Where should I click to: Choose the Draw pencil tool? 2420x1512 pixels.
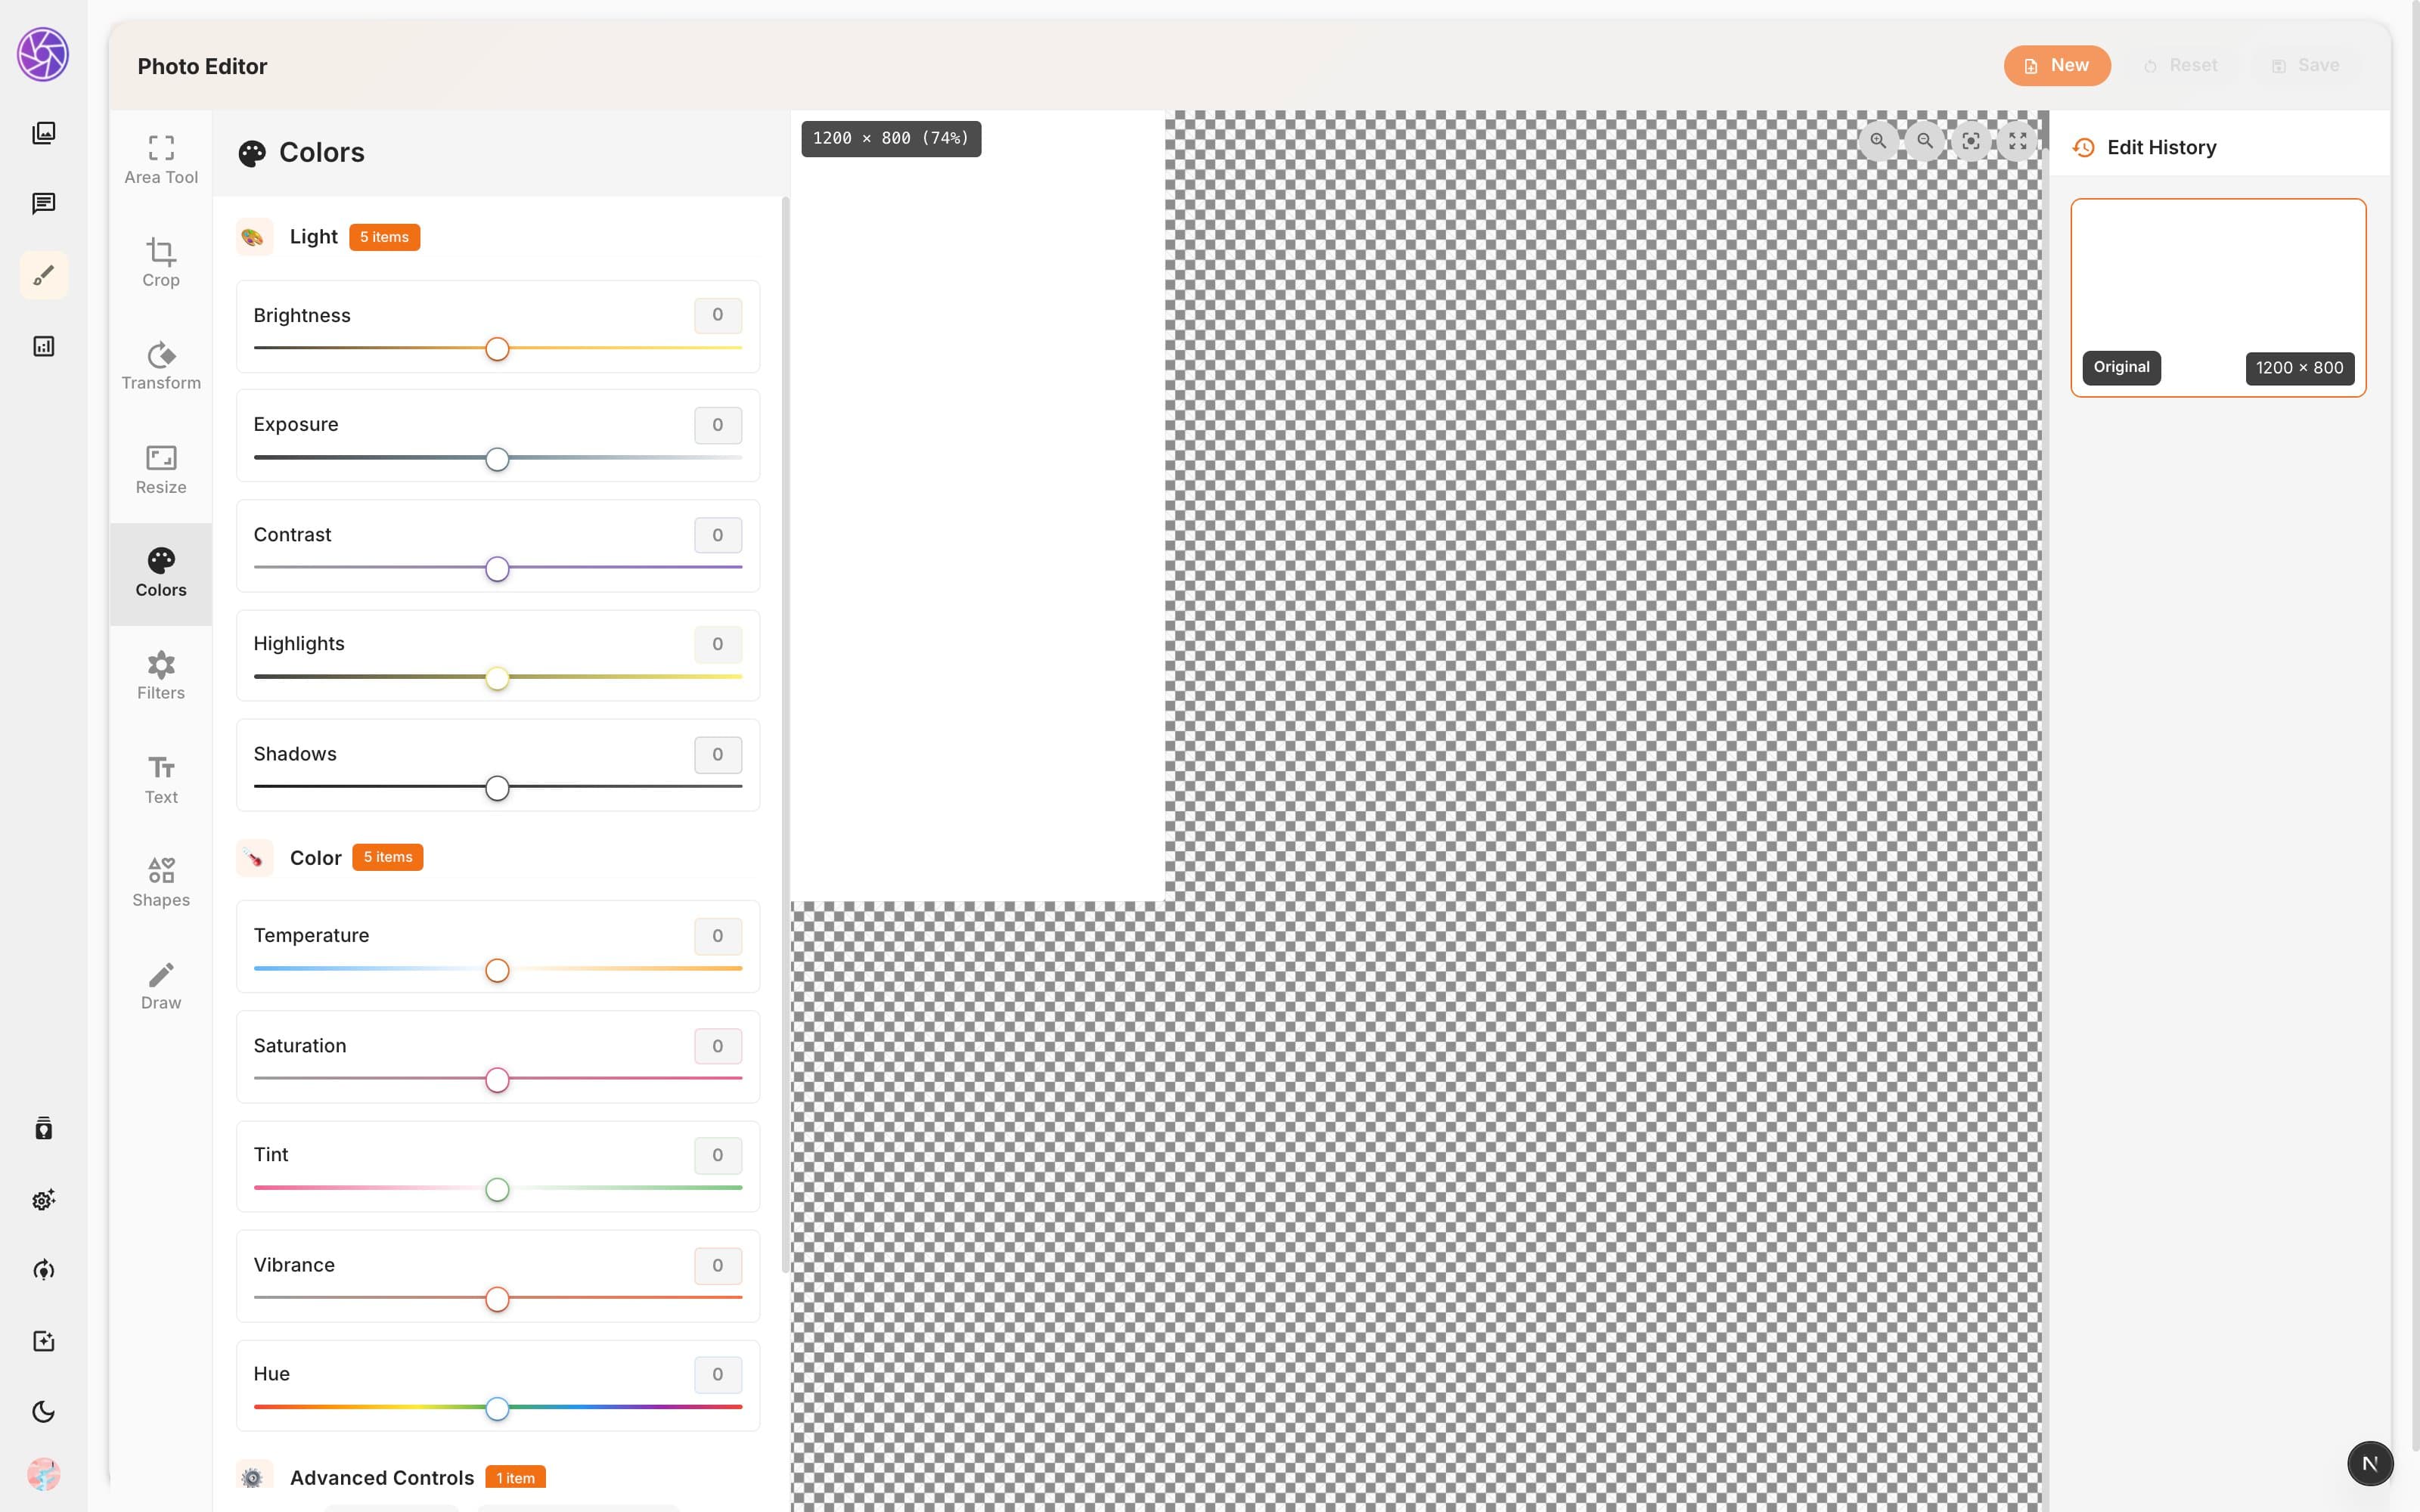tap(160, 986)
